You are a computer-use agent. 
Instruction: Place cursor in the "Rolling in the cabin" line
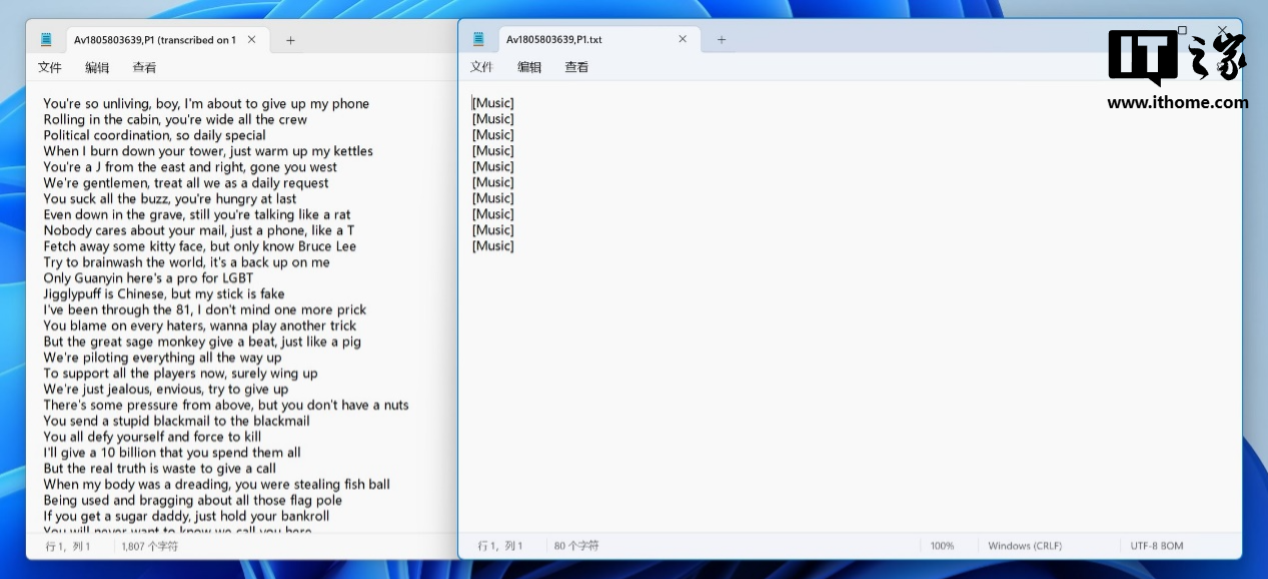[x=175, y=120]
